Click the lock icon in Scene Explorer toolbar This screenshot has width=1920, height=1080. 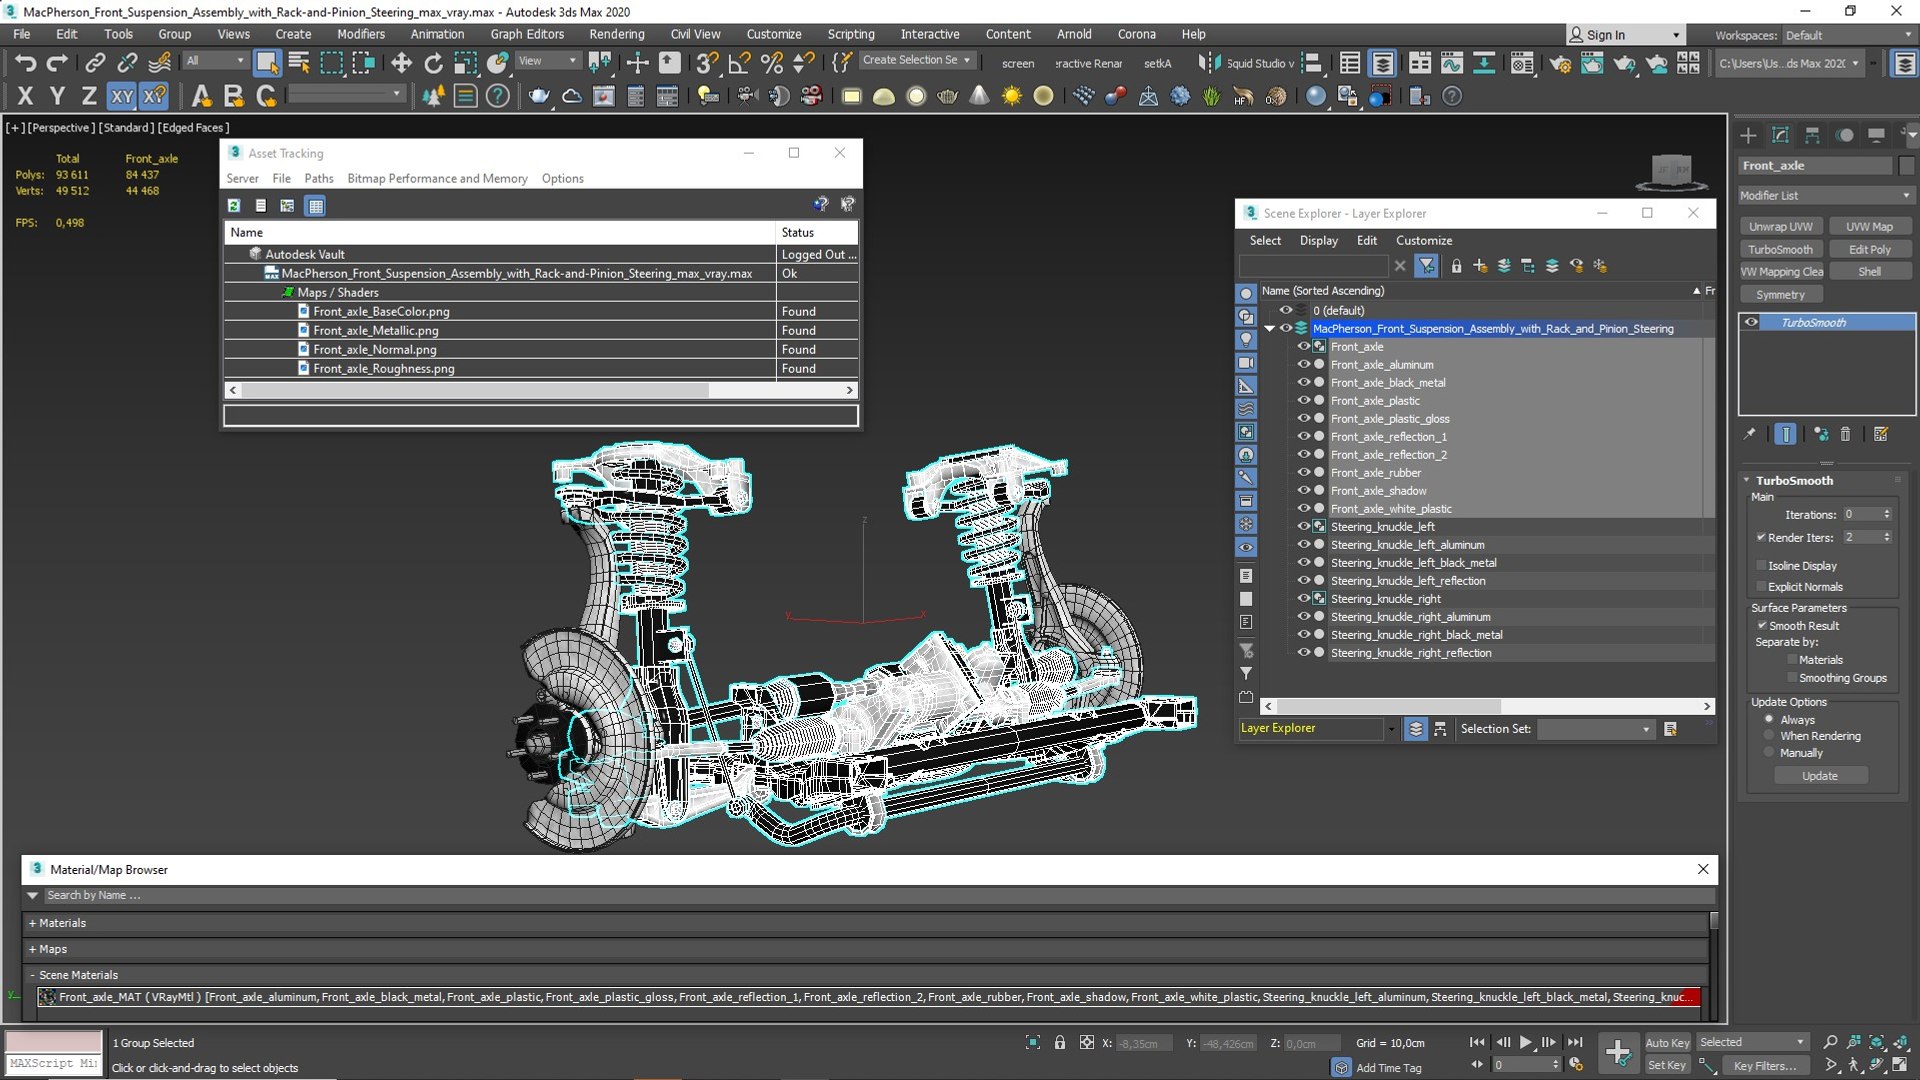pyautogui.click(x=1456, y=266)
